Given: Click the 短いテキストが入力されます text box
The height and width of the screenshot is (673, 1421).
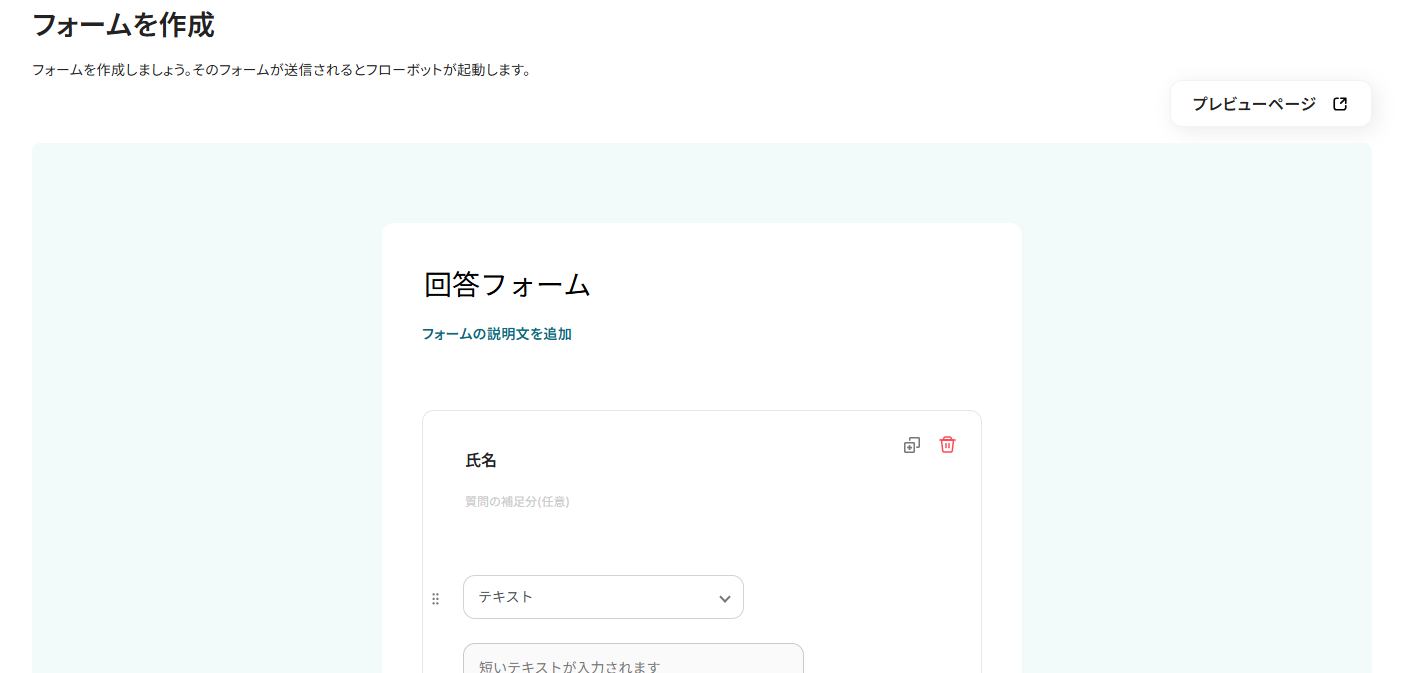Looking at the screenshot, I should click(633, 659).
